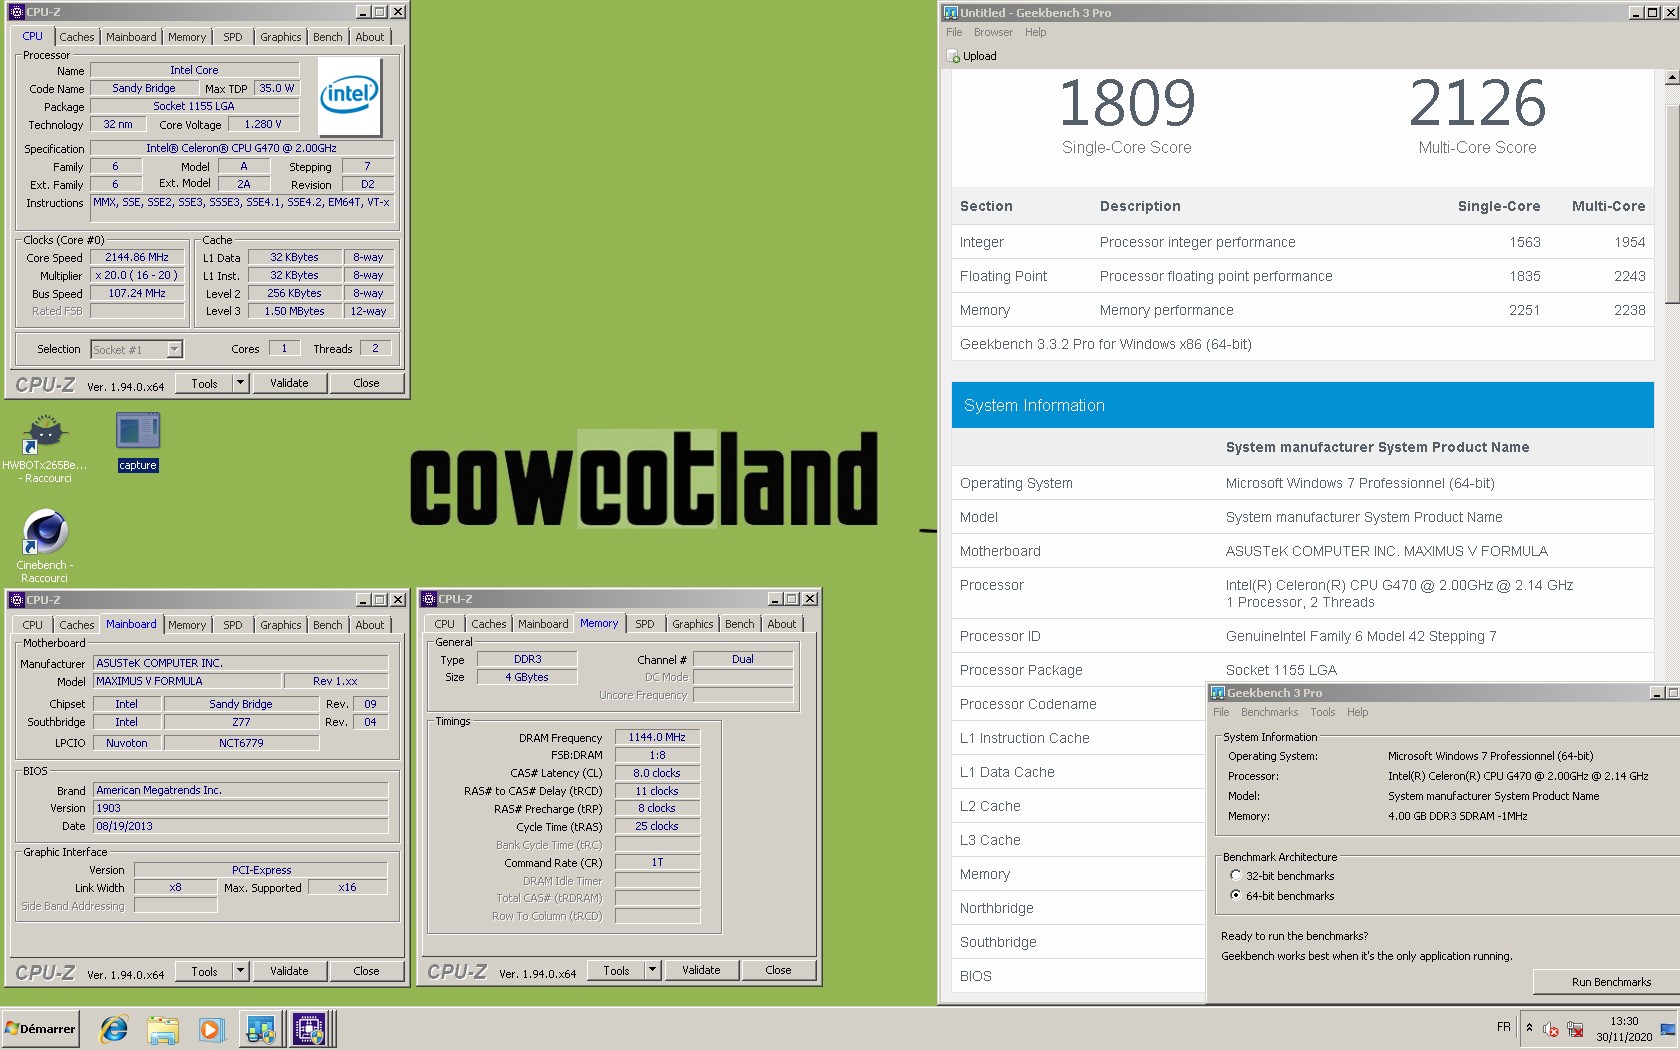The width and height of the screenshot is (1680, 1050).
Task: Launch Internet Explorer from the taskbar
Action: click(114, 1028)
